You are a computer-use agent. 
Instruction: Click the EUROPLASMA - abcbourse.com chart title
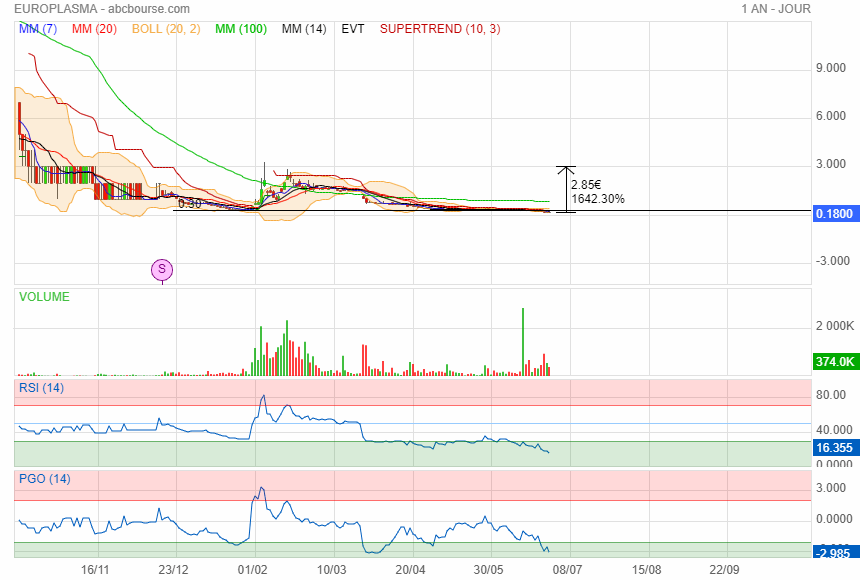102,9
